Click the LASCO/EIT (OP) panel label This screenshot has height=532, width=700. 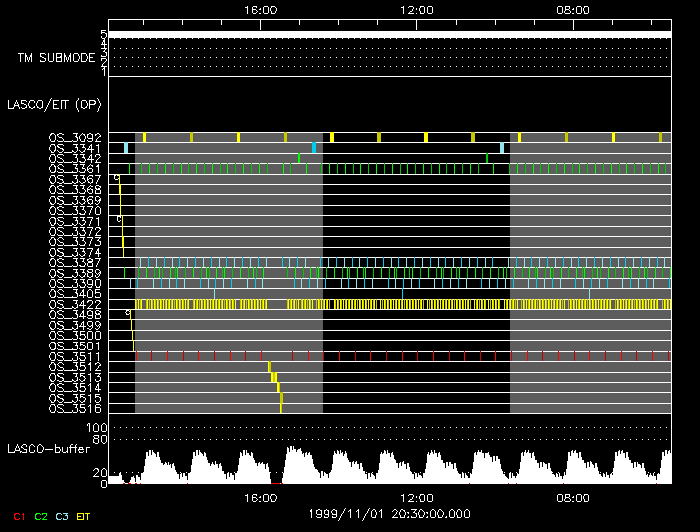53,104
